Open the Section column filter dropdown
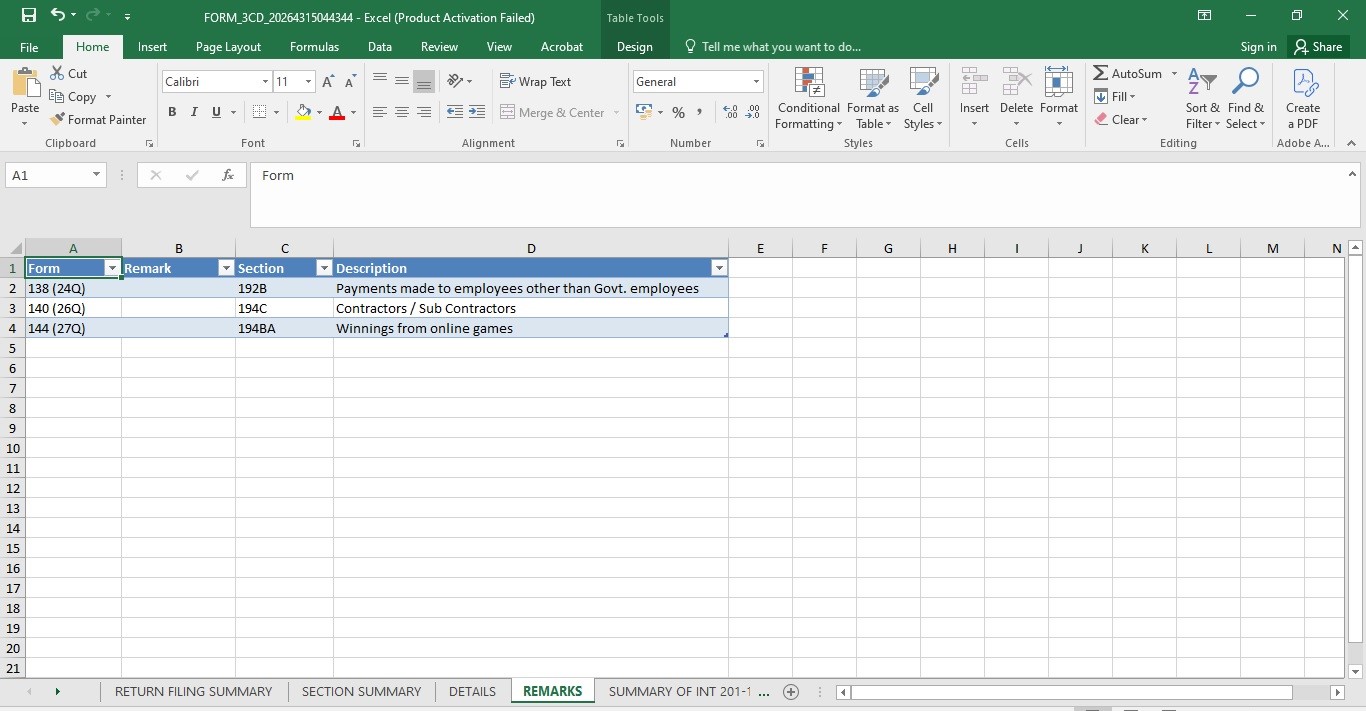Screen dimensions: 1366x711 click(x=324, y=268)
